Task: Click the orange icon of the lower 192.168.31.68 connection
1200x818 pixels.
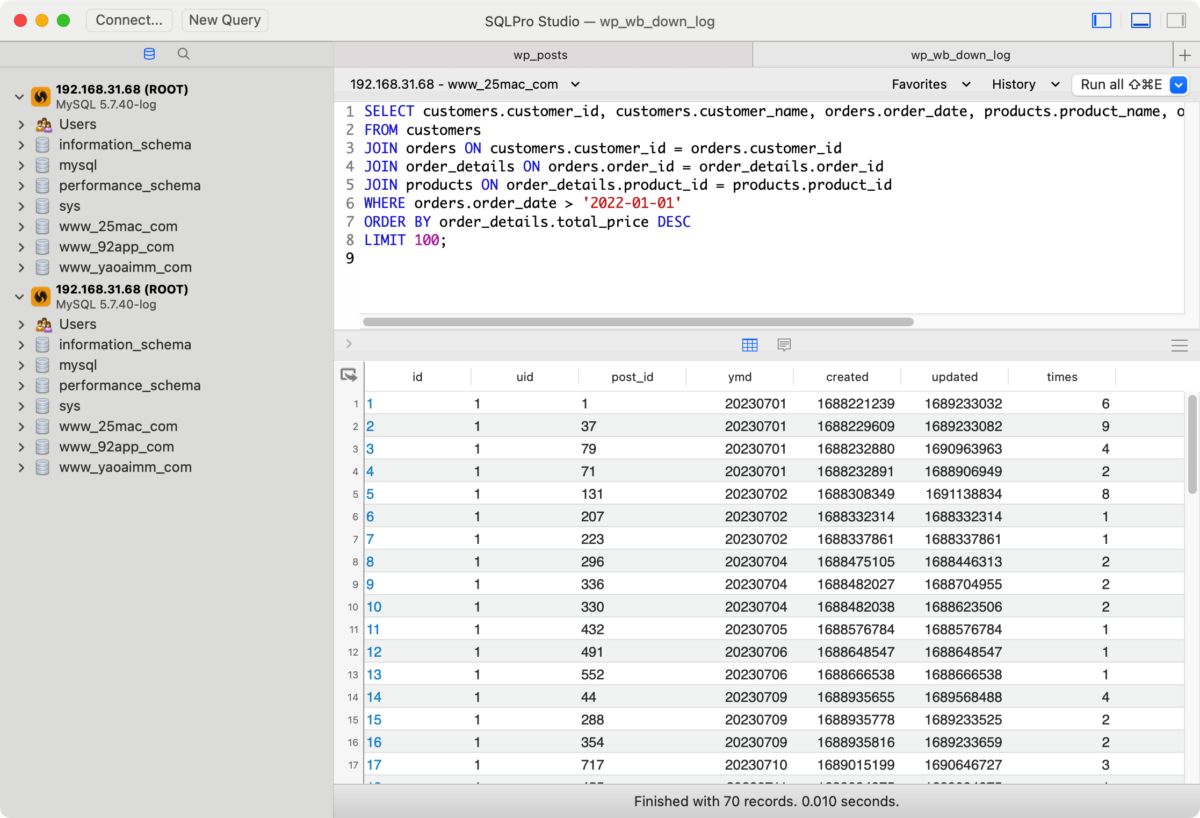Action: coord(41,296)
